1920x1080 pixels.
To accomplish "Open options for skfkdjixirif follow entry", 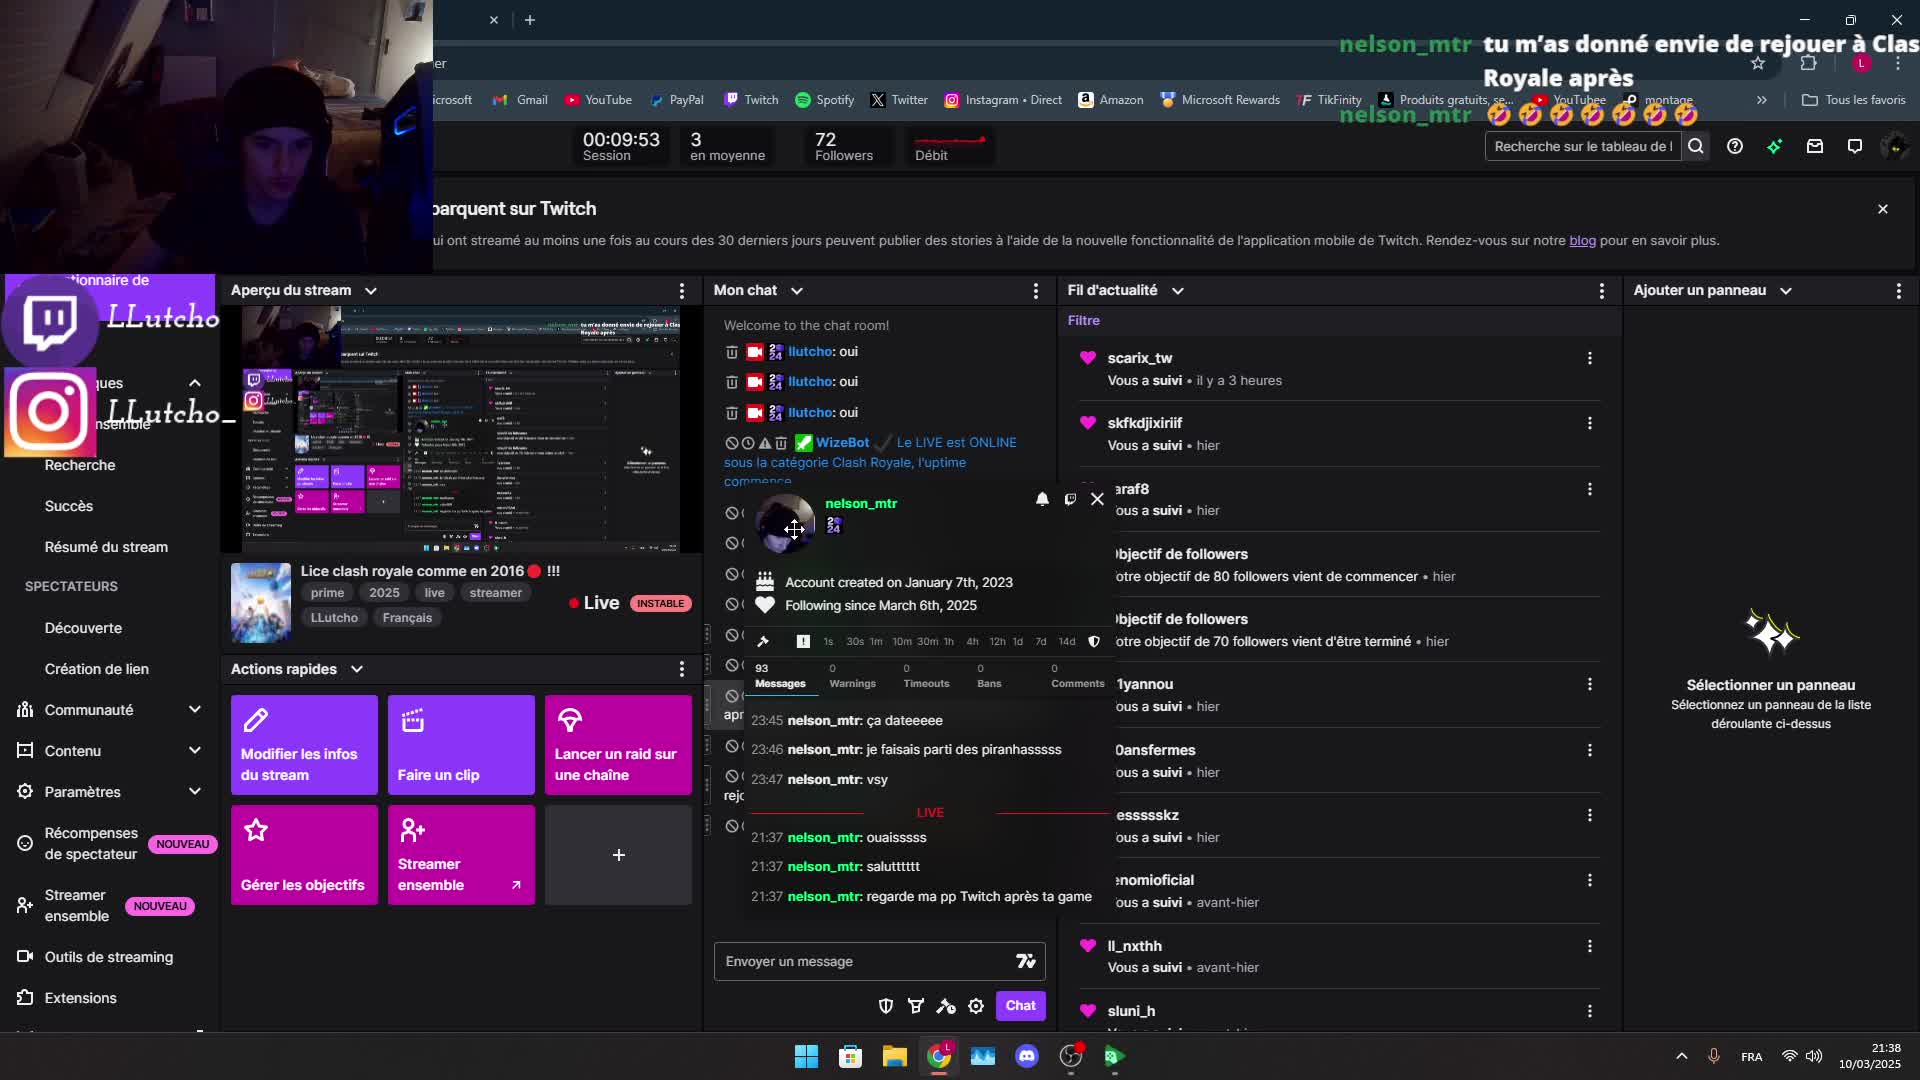I will (x=1590, y=423).
